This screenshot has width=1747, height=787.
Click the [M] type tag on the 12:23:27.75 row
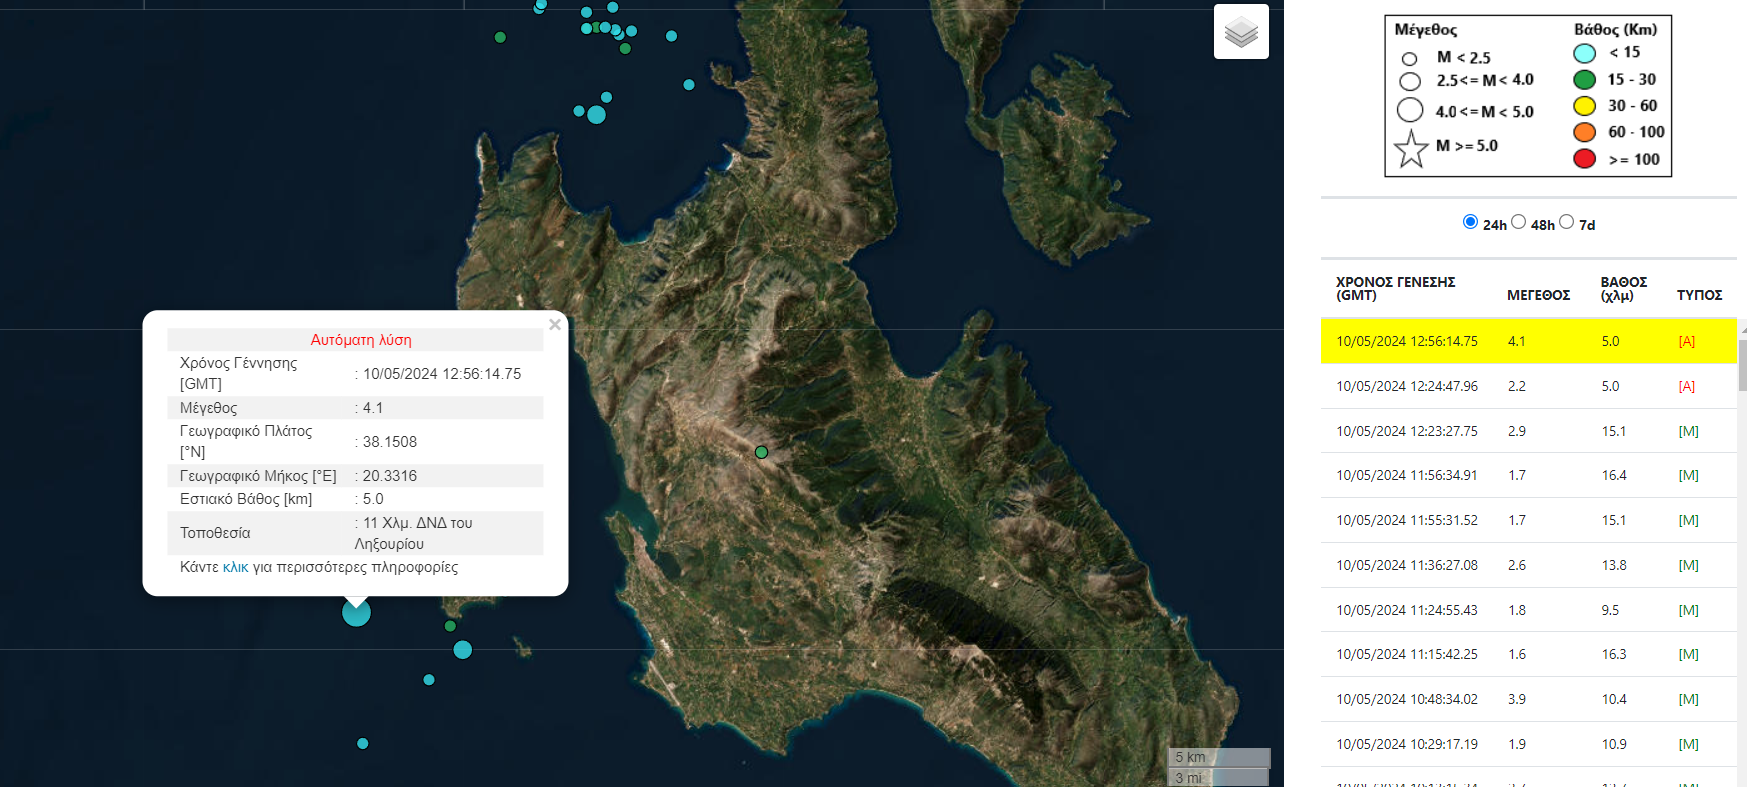(1688, 431)
